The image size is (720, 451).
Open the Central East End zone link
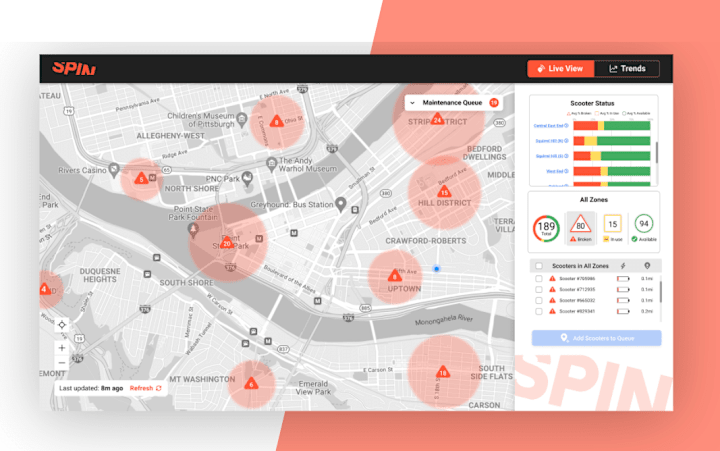click(551, 126)
